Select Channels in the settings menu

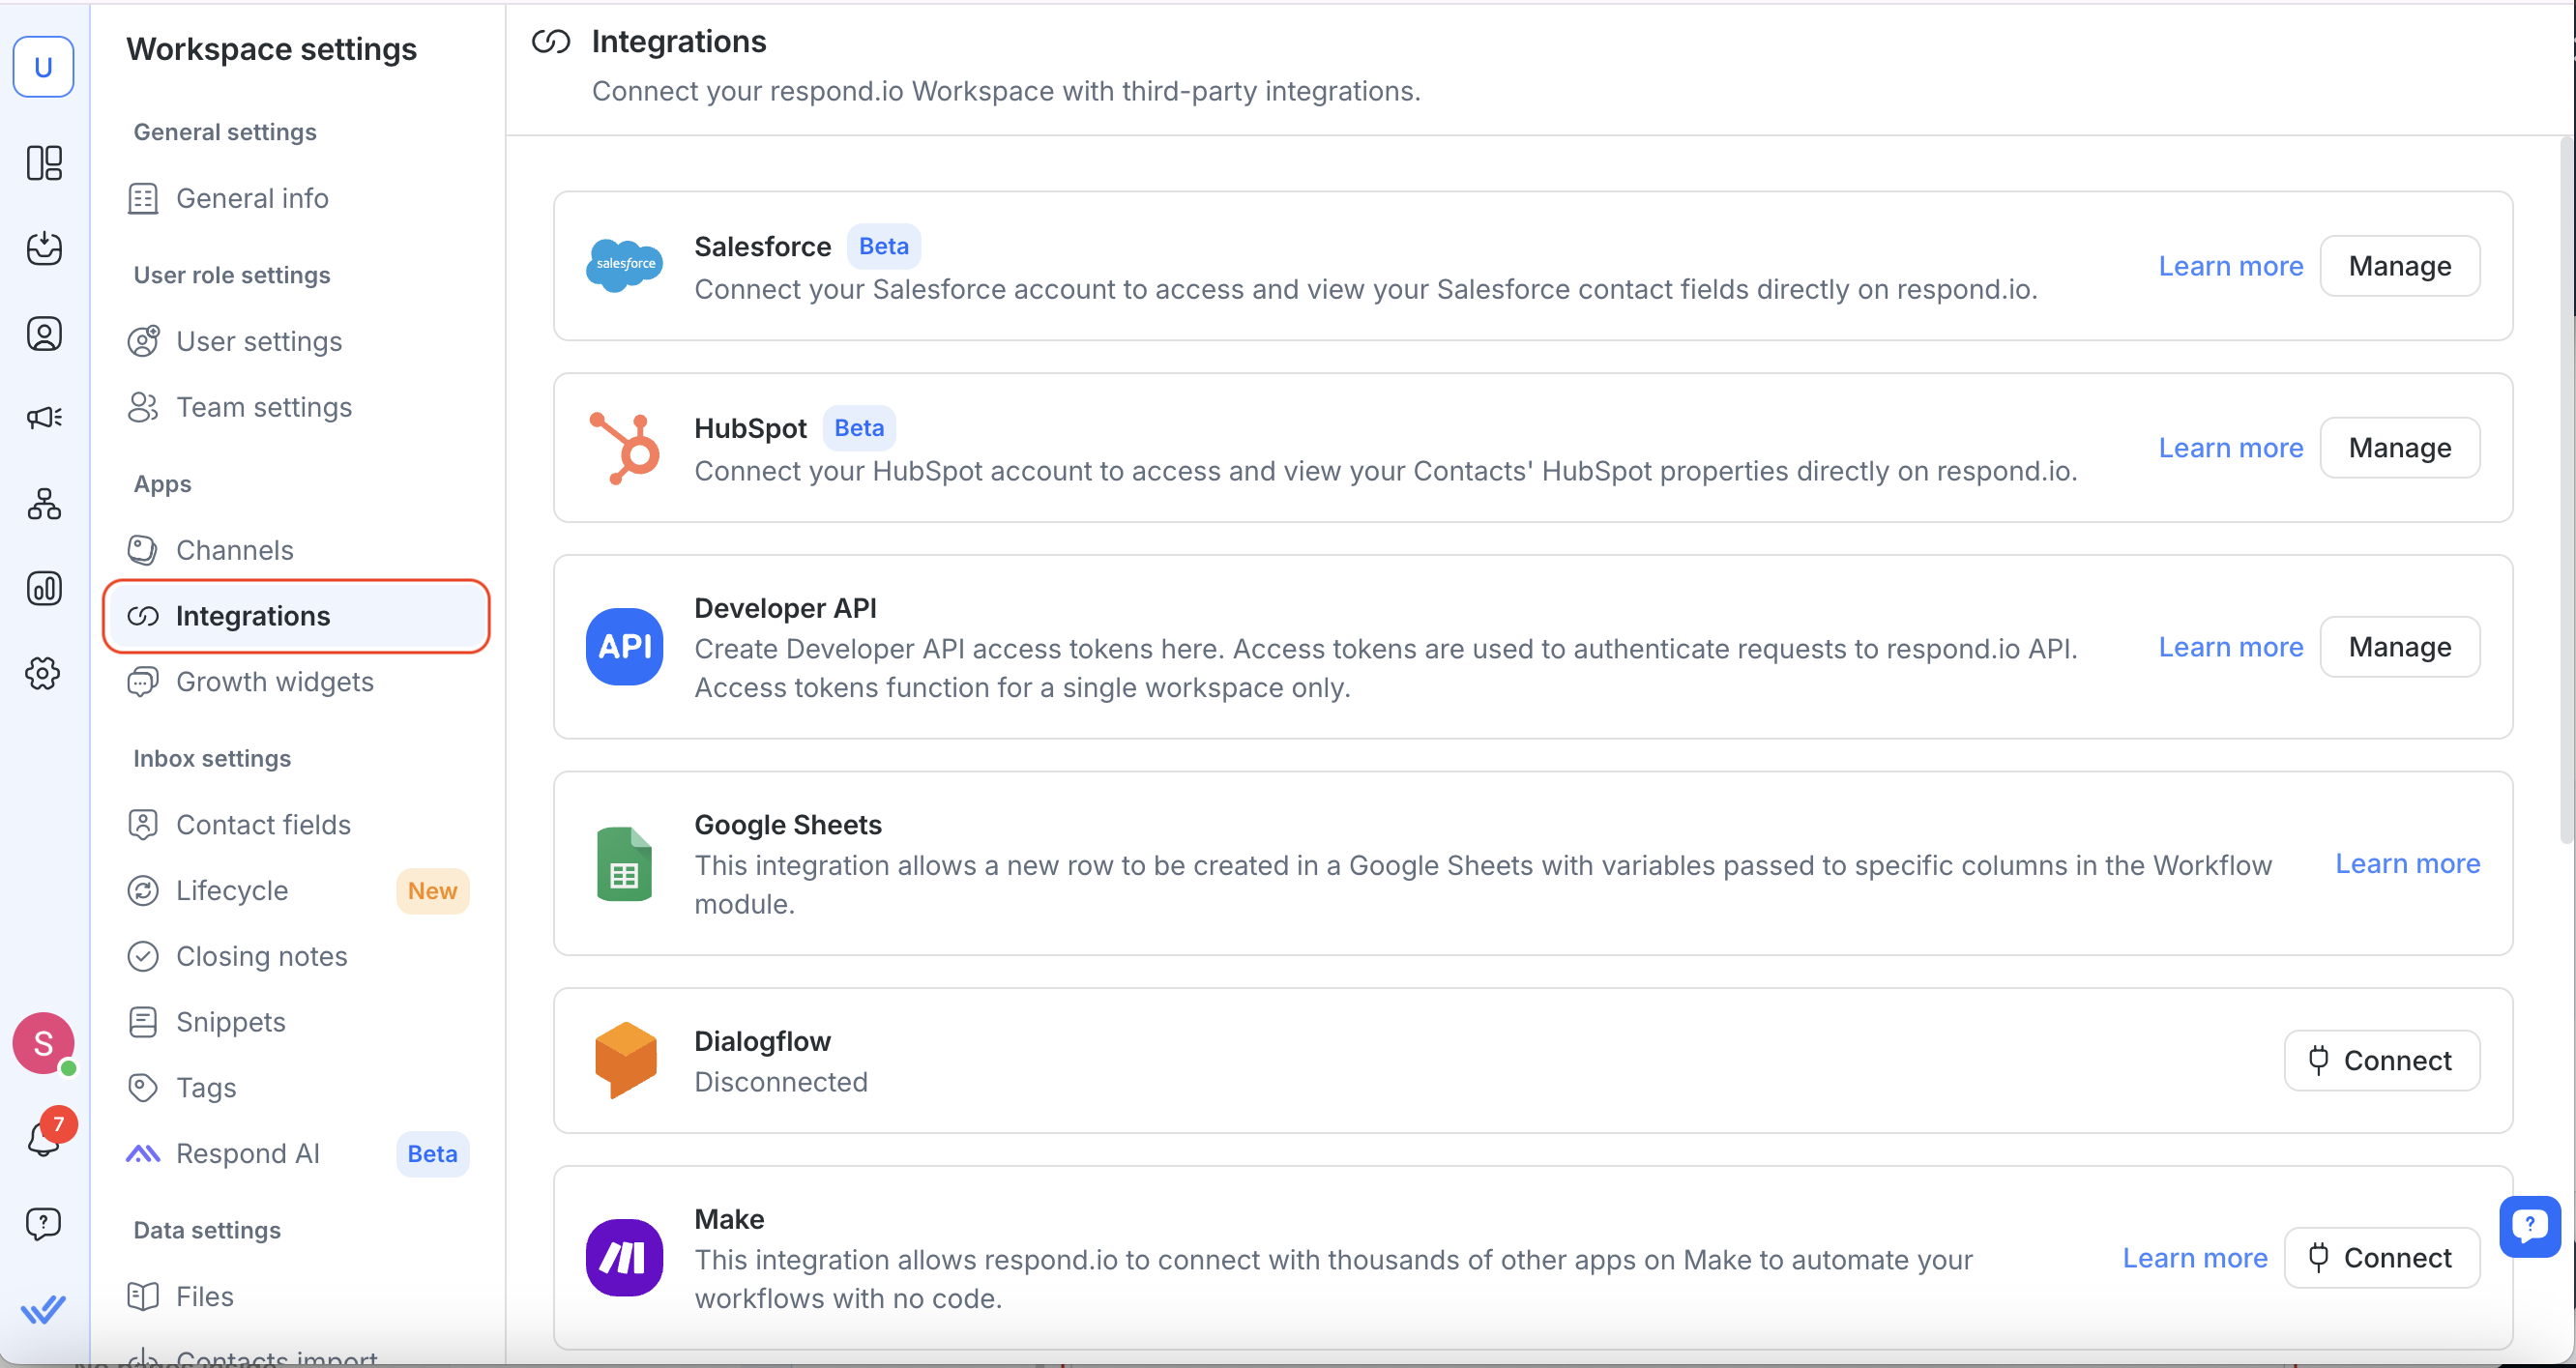click(235, 550)
